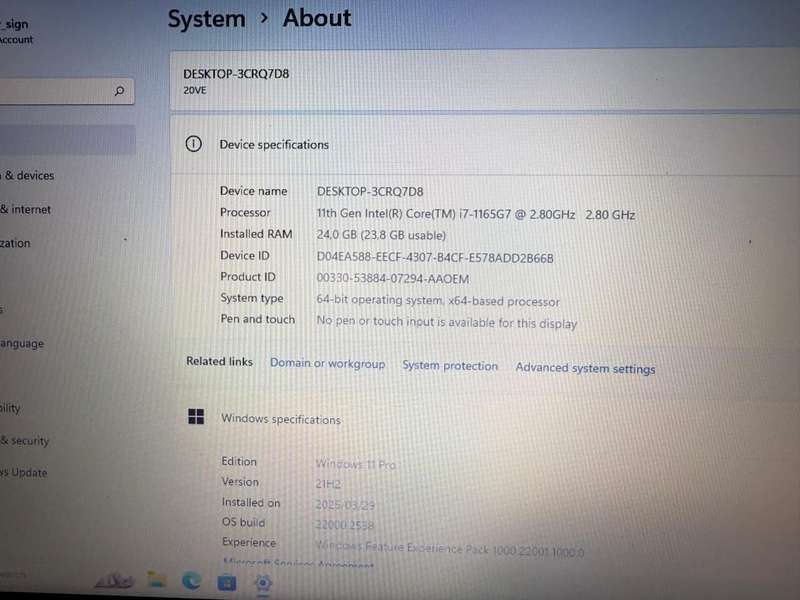Click the Device specifications info icon

click(x=193, y=144)
